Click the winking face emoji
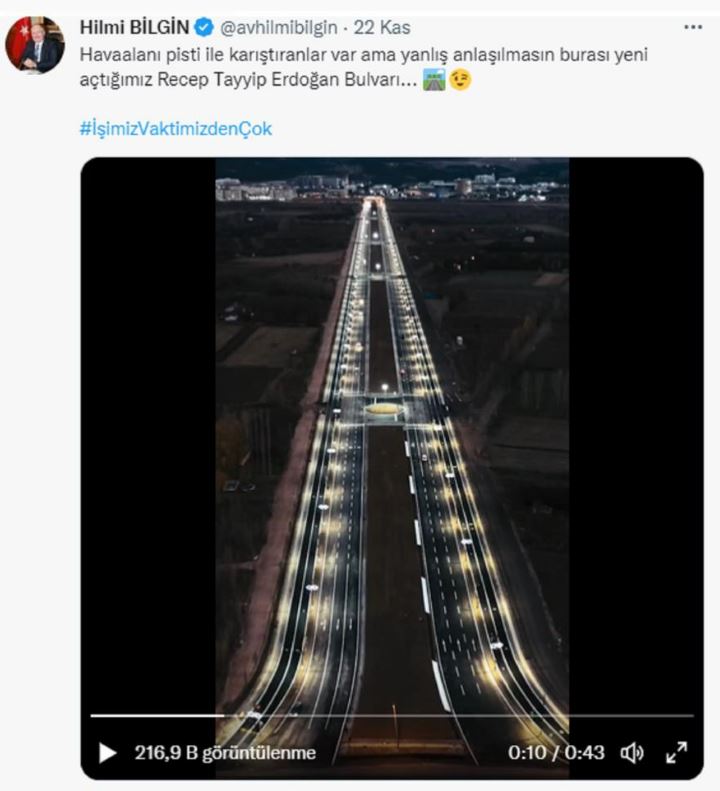The height and width of the screenshot is (791, 720). click(460, 79)
